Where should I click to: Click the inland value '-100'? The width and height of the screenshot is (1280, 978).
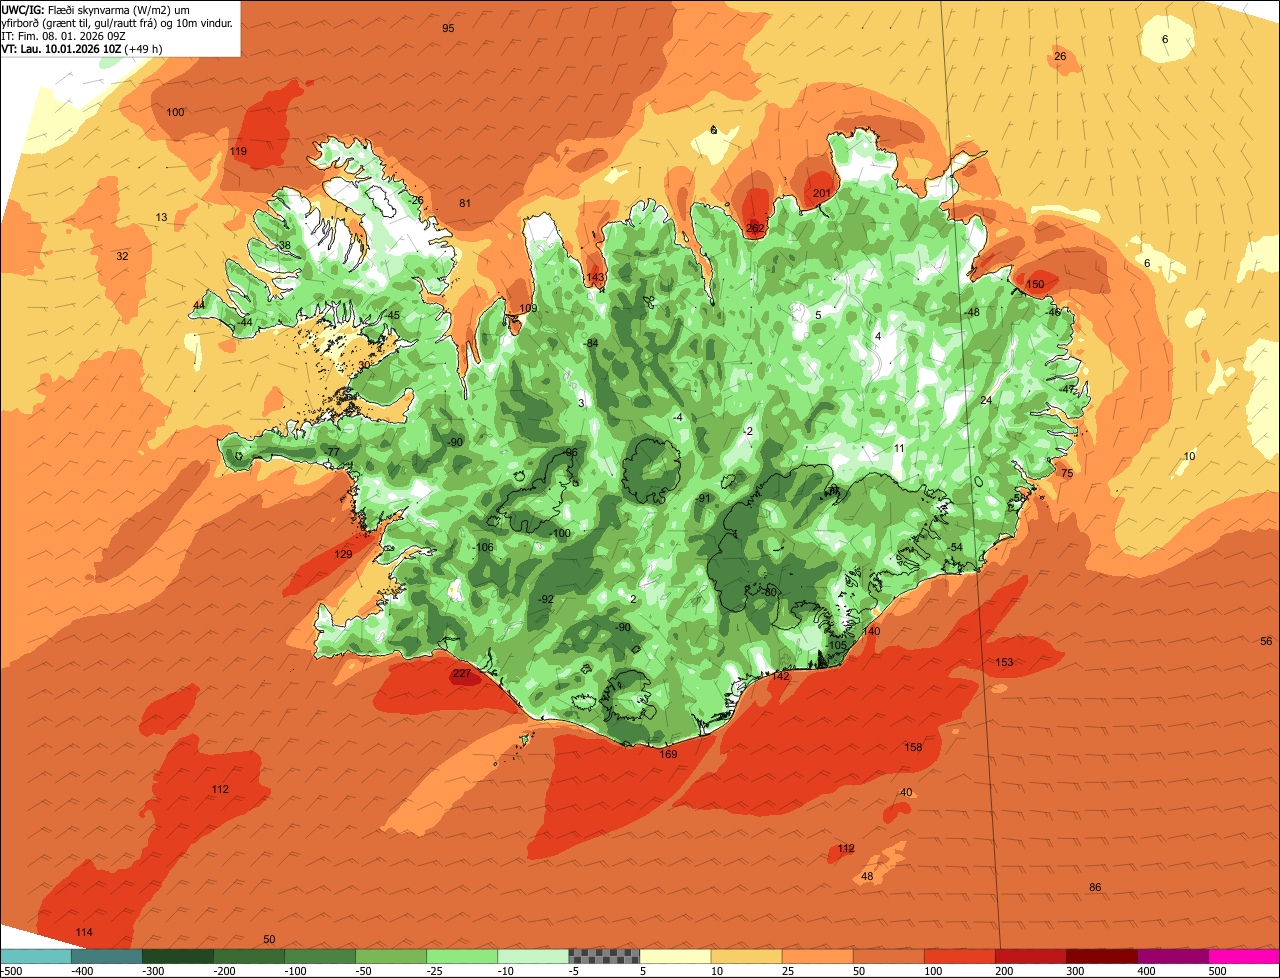[x=560, y=533]
